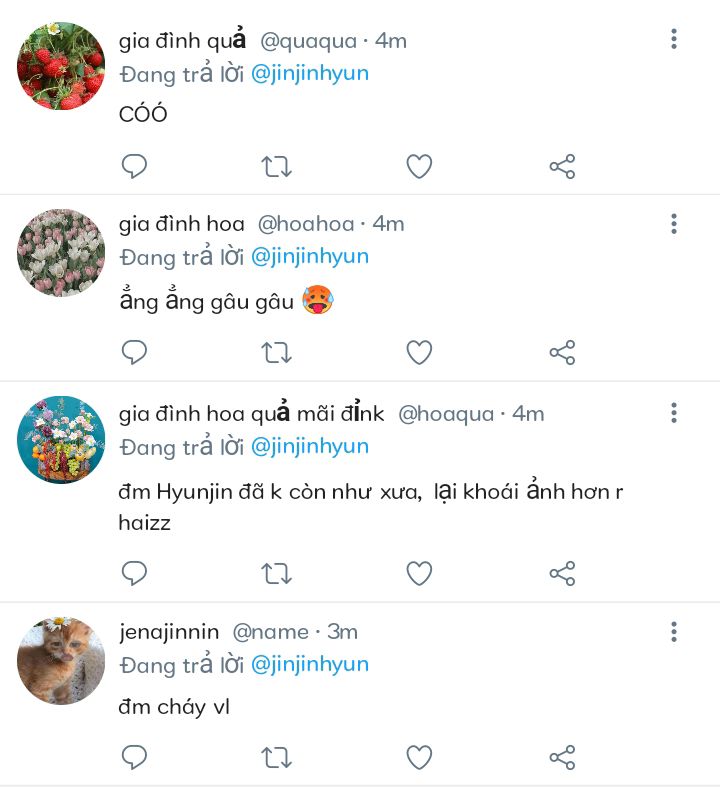Share the đm cháy vl tweet
The height and width of the screenshot is (788, 720).
click(562, 757)
